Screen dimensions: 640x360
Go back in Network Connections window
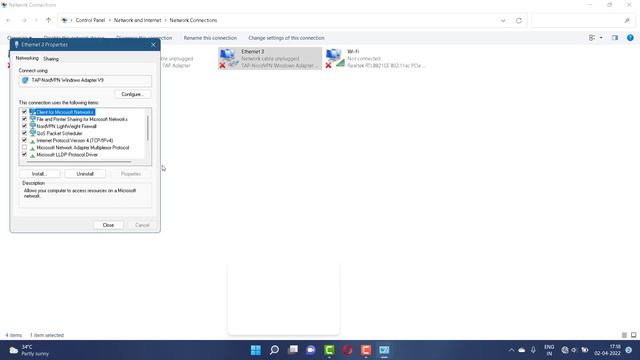point(9,20)
